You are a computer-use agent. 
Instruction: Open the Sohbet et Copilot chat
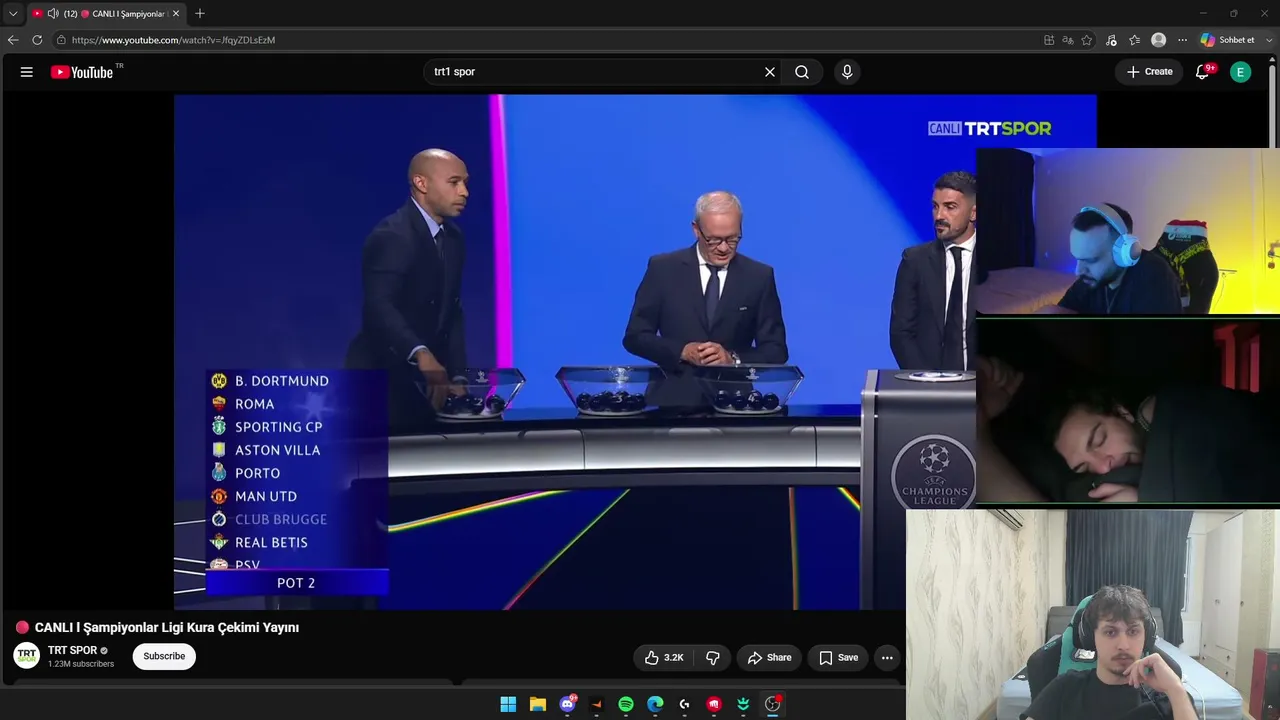1228,40
